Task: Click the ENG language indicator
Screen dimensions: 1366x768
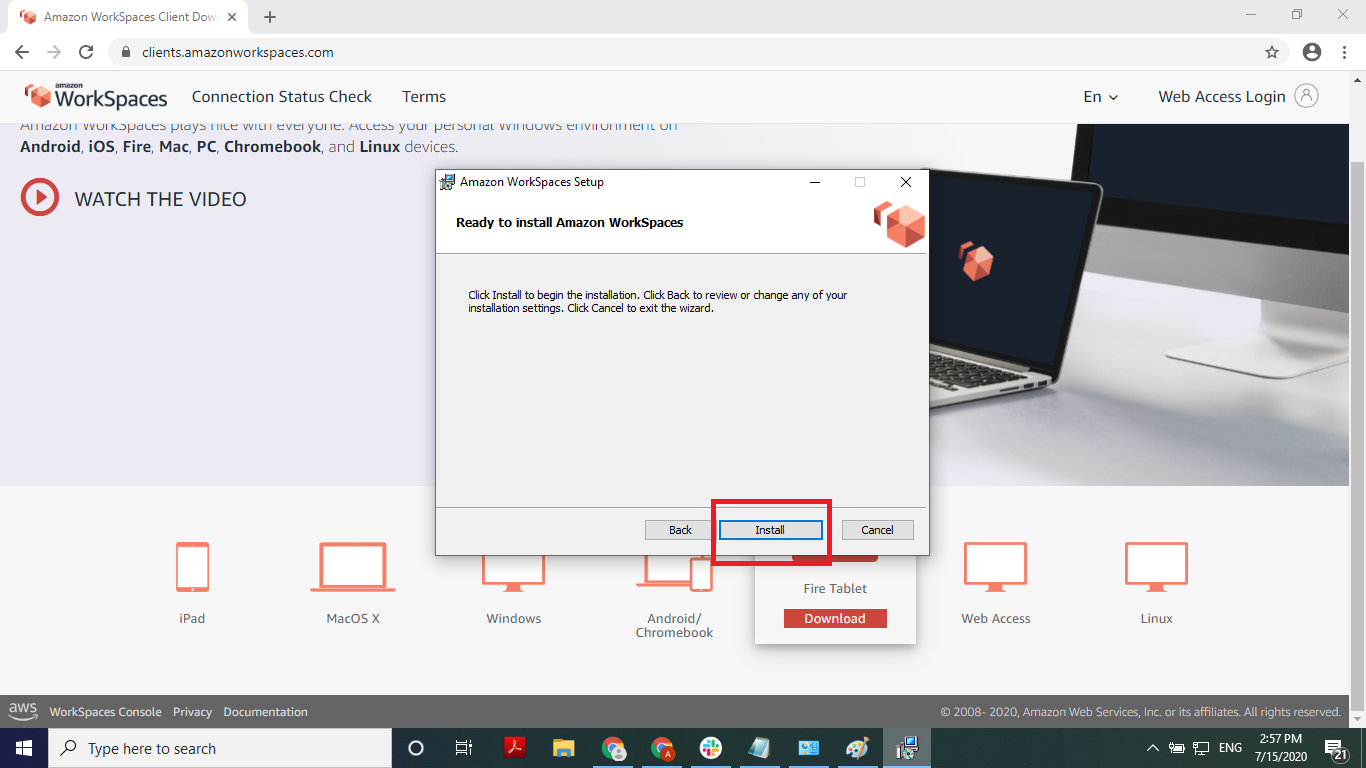Action: coord(1230,748)
